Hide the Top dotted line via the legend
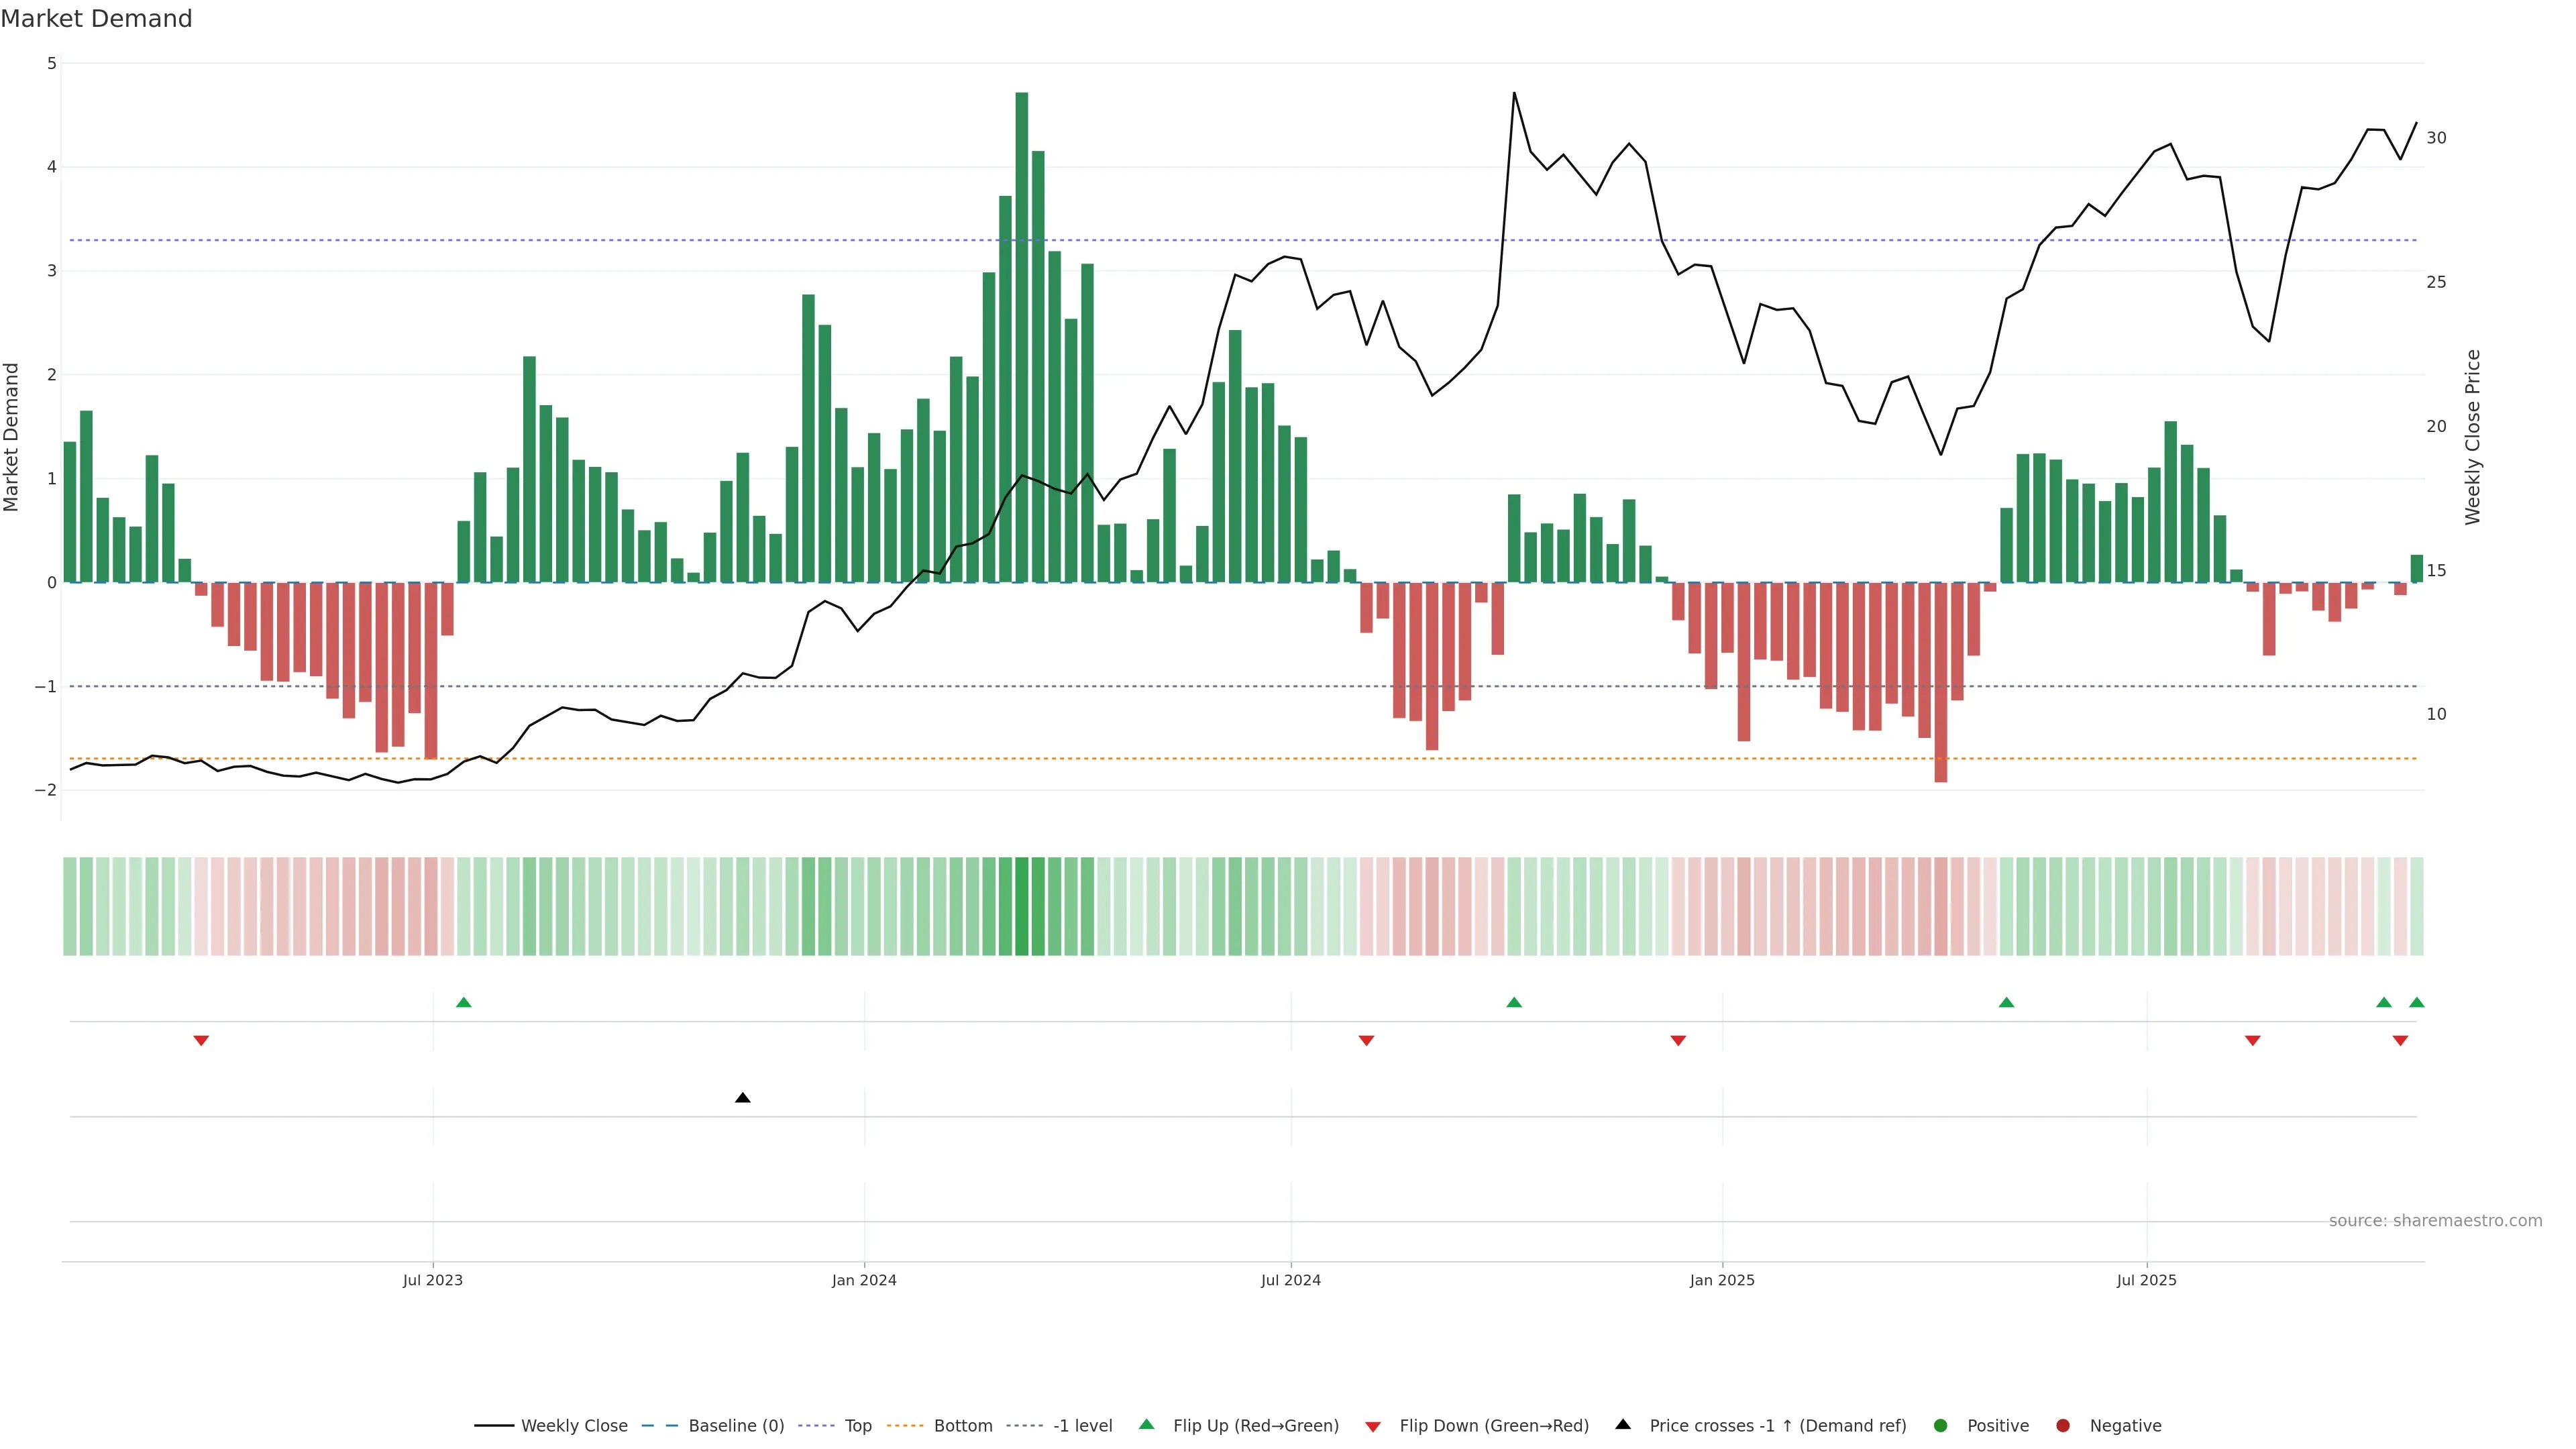The width and height of the screenshot is (2576, 1449). tap(857, 1426)
